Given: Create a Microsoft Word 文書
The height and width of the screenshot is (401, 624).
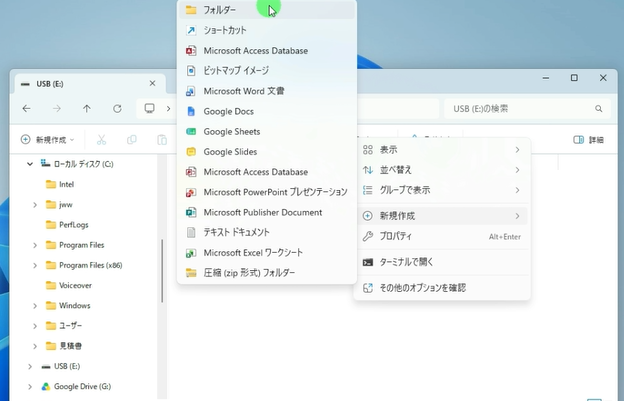Looking at the screenshot, I should [267, 91].
